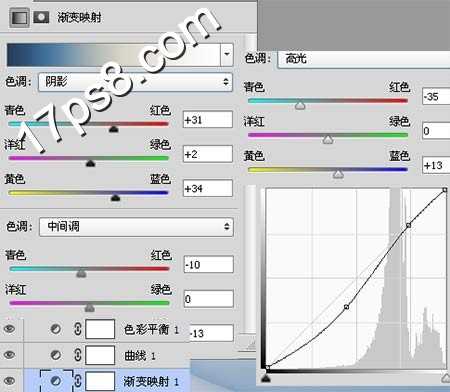
Task: Select the layer mask thumbnail of 色彩平衡 1
Action: [100, 329]
